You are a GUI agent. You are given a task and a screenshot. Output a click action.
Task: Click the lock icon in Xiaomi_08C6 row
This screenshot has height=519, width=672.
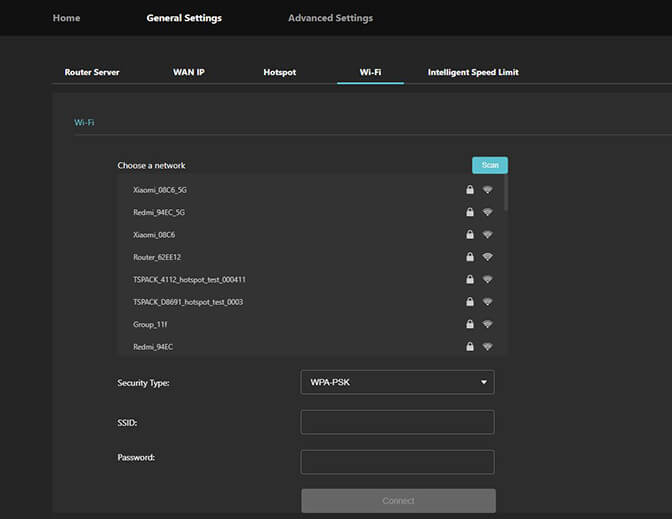coord(470,234)
